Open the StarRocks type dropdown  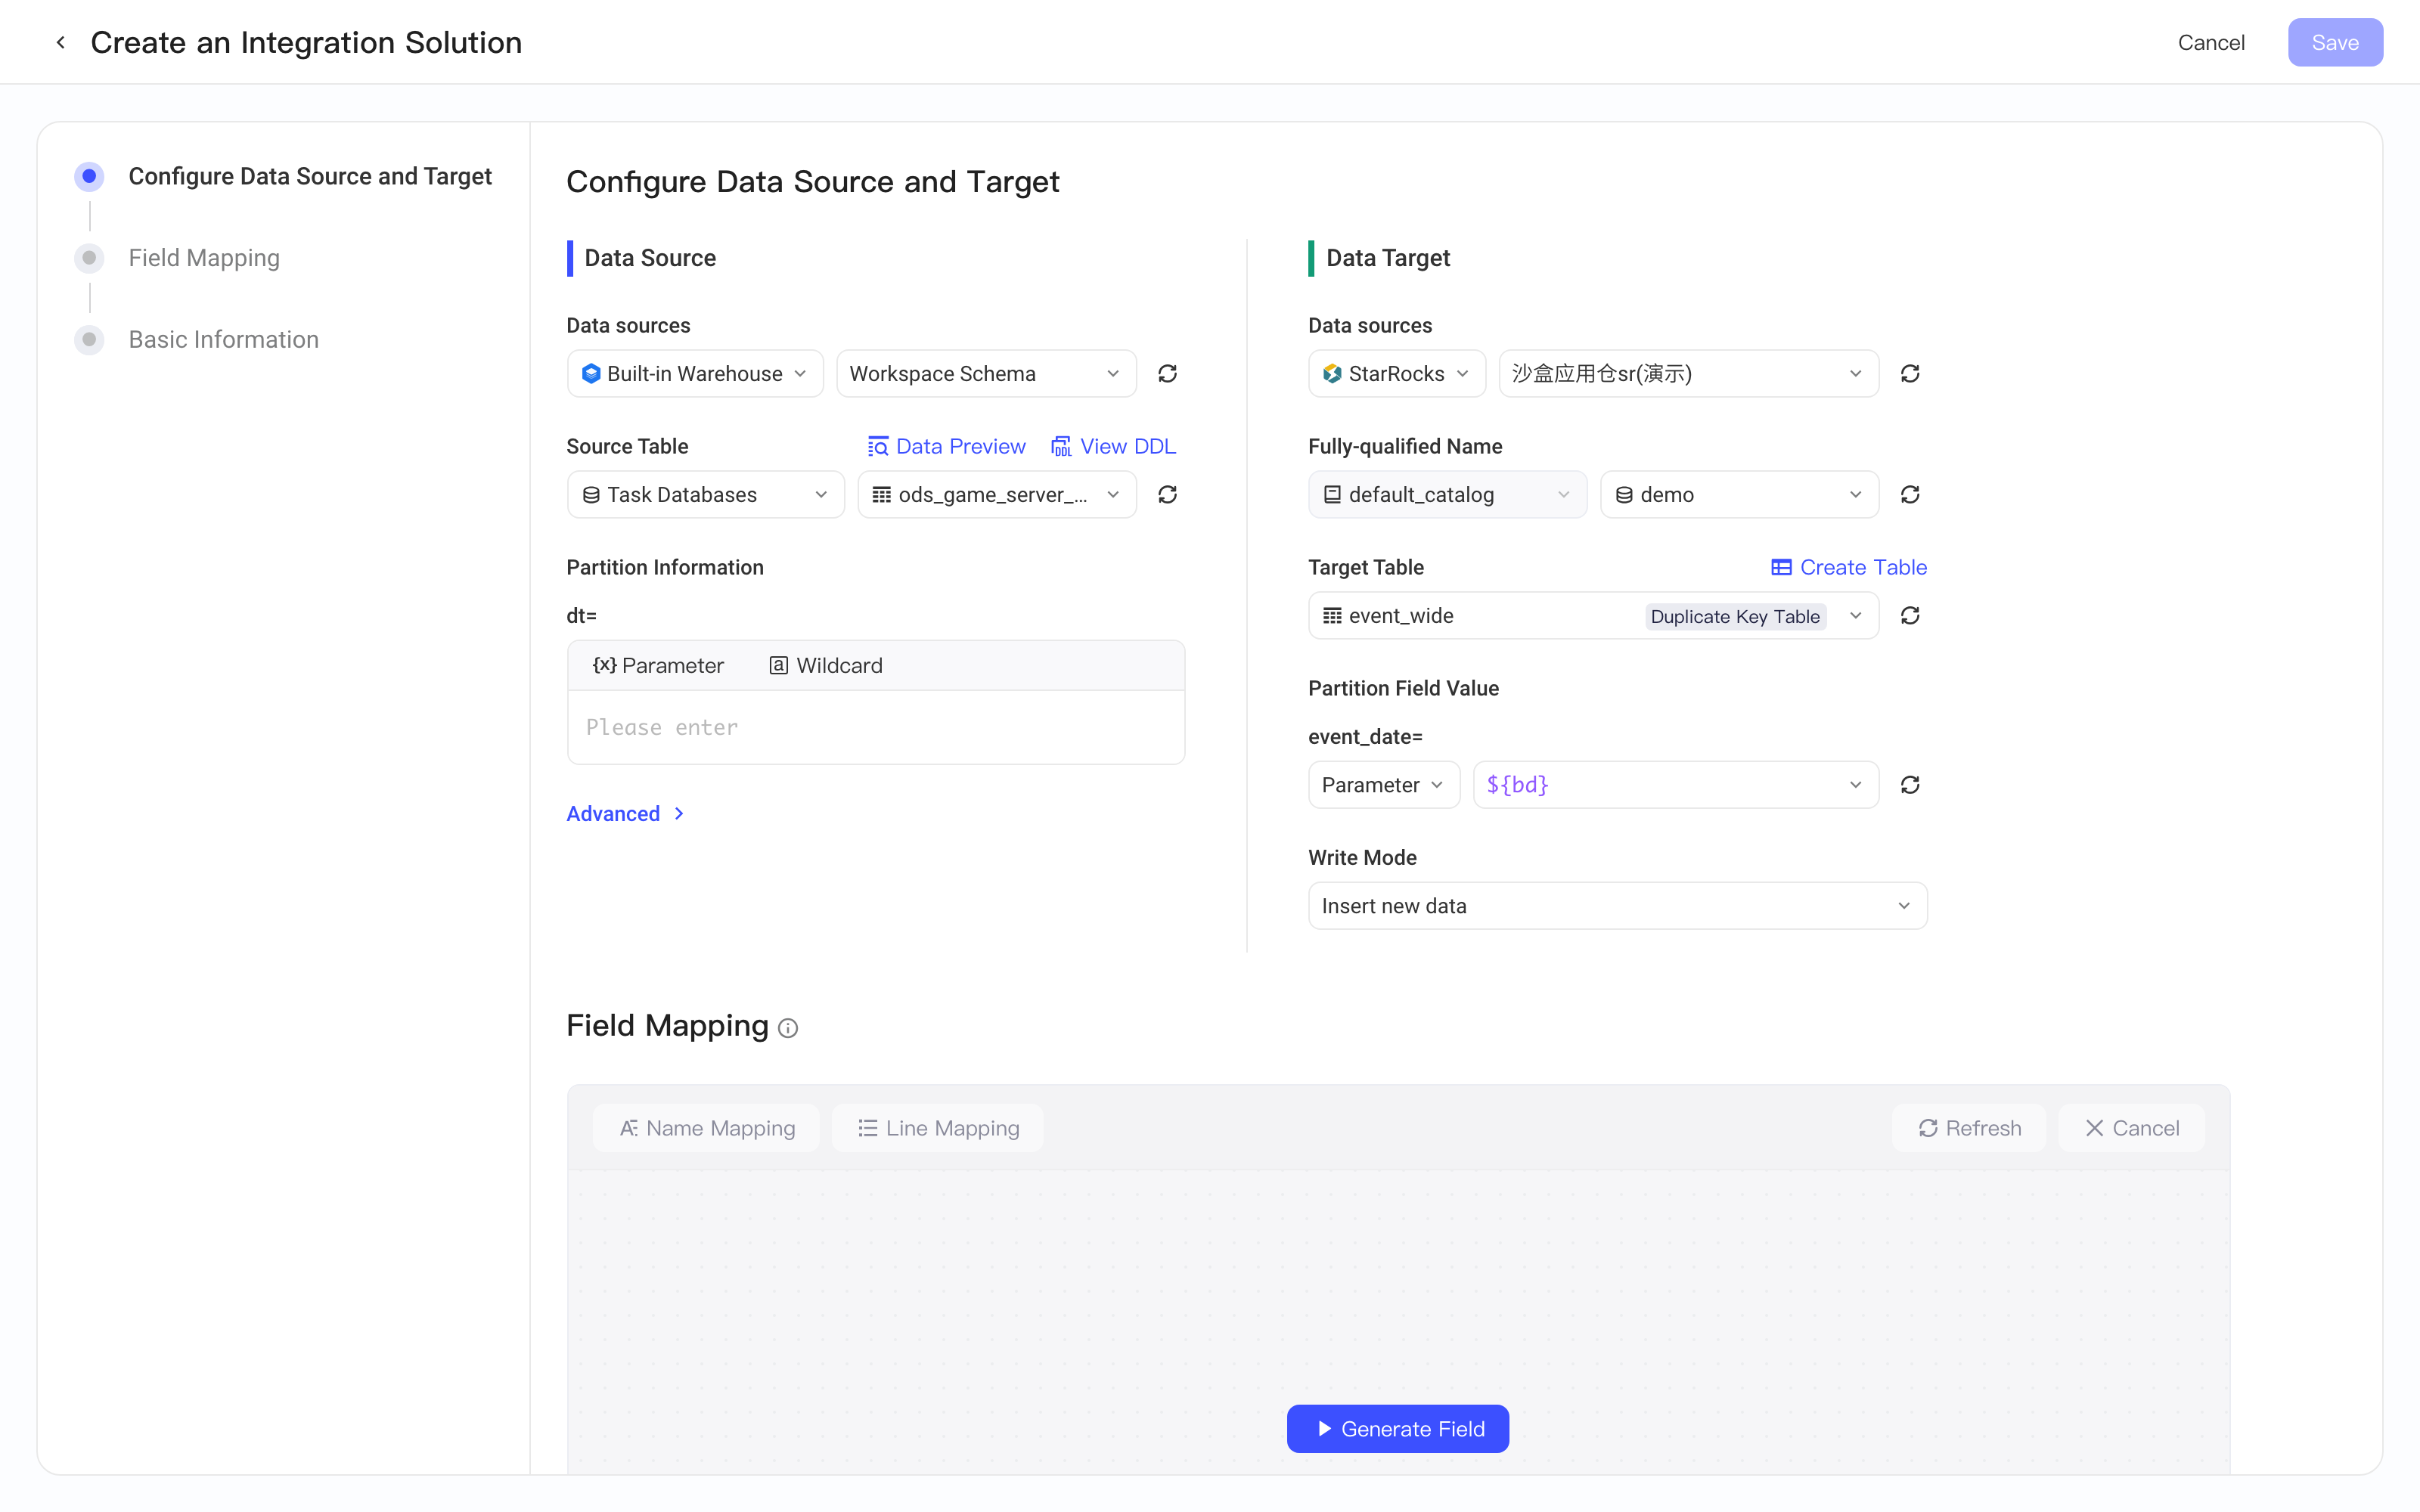coord(1397,373)
